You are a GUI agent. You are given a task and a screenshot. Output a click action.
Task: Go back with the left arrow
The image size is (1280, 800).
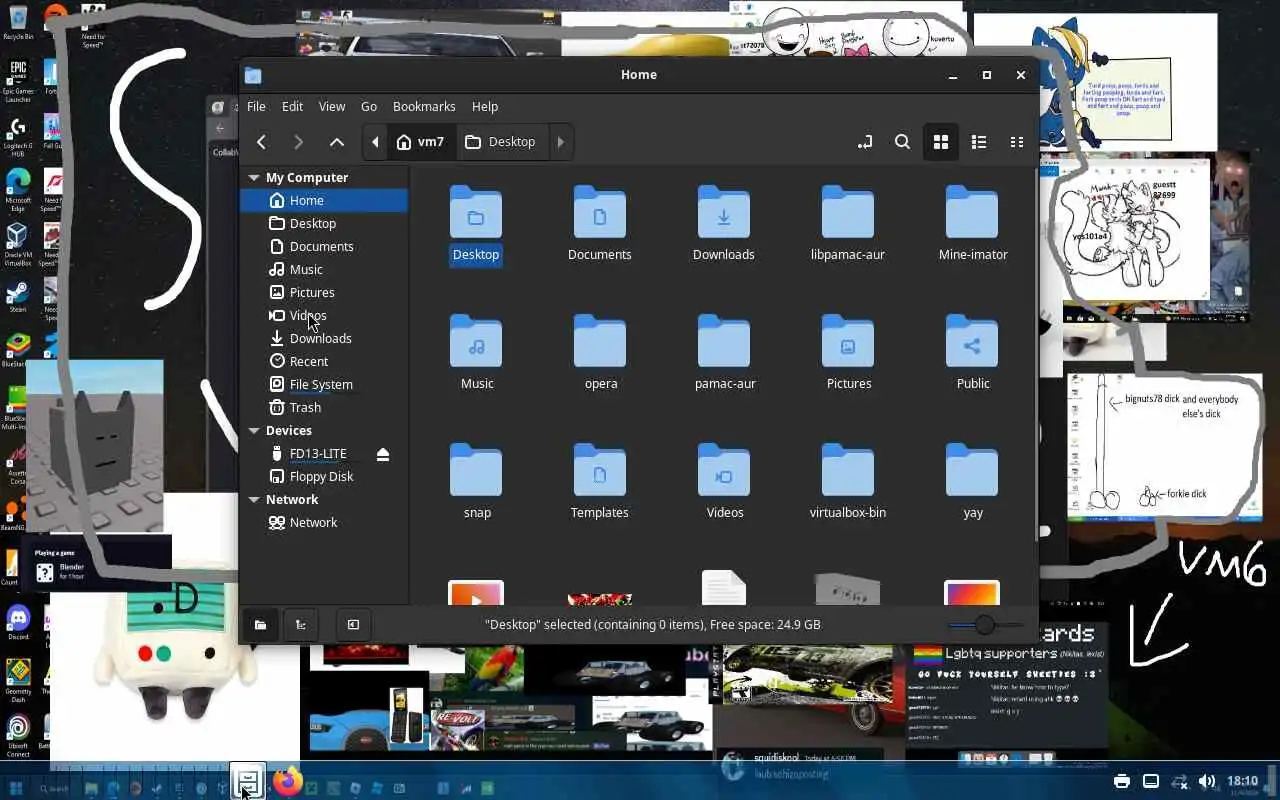[261, 142]
